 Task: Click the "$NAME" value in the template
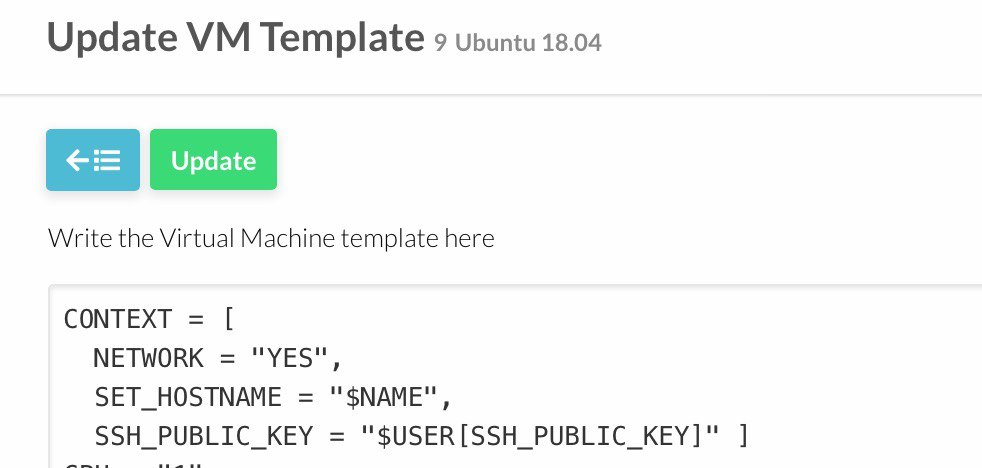point(383,398)
